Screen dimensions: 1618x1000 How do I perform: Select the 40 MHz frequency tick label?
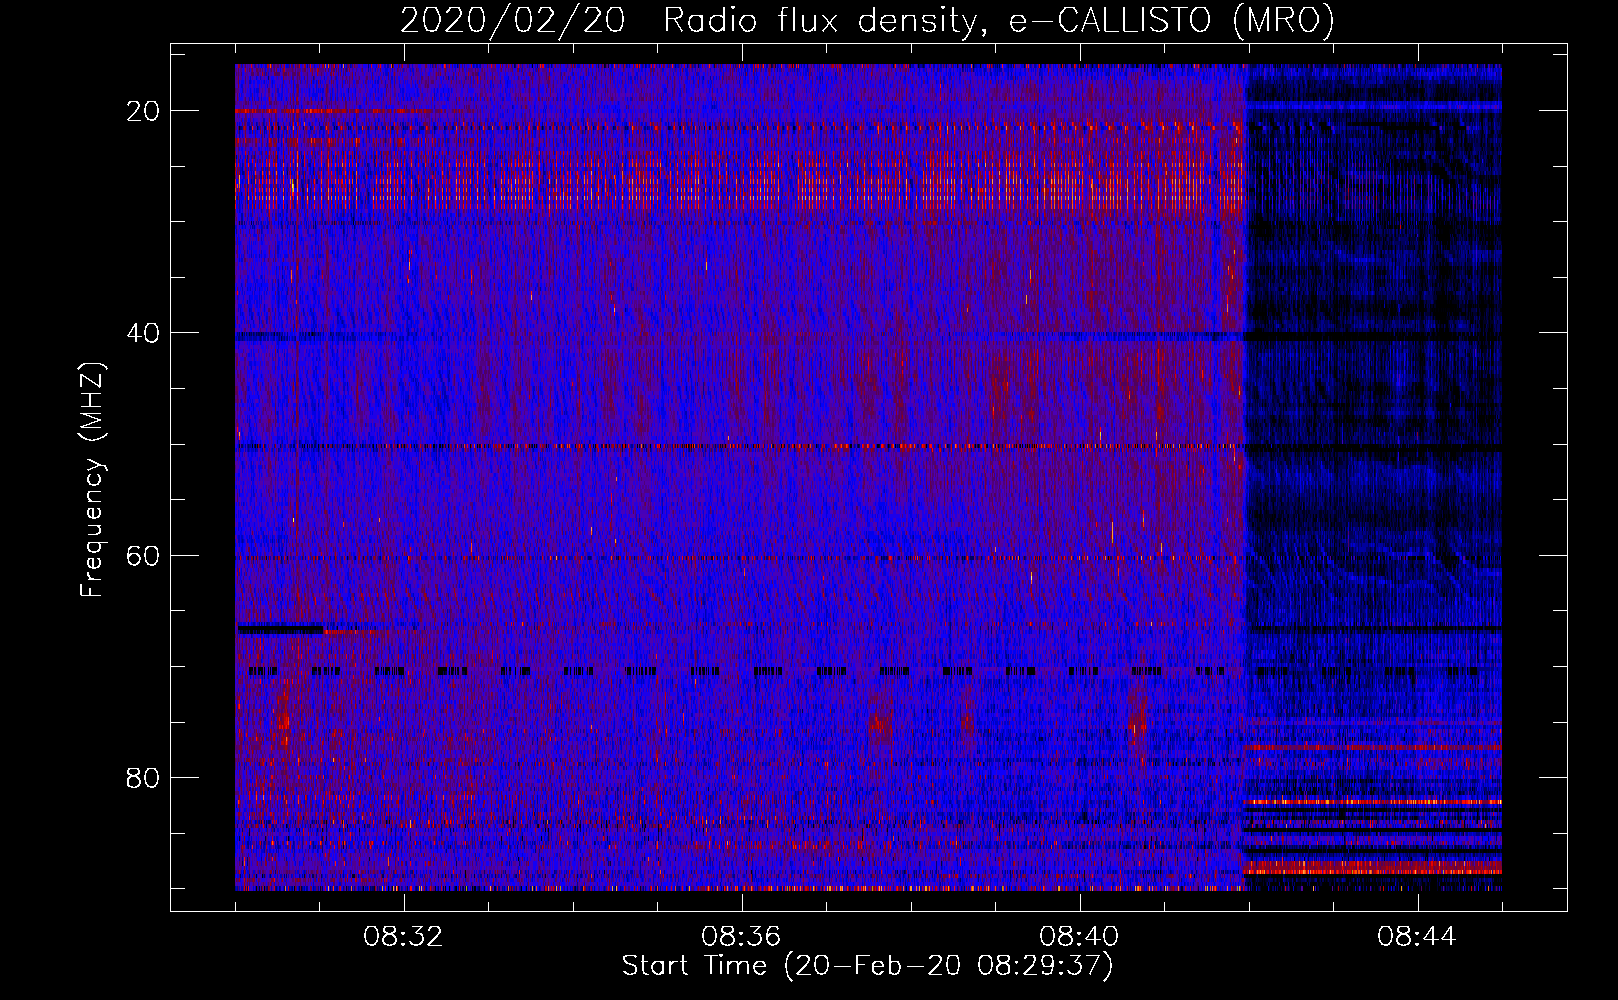coord(143,333)
